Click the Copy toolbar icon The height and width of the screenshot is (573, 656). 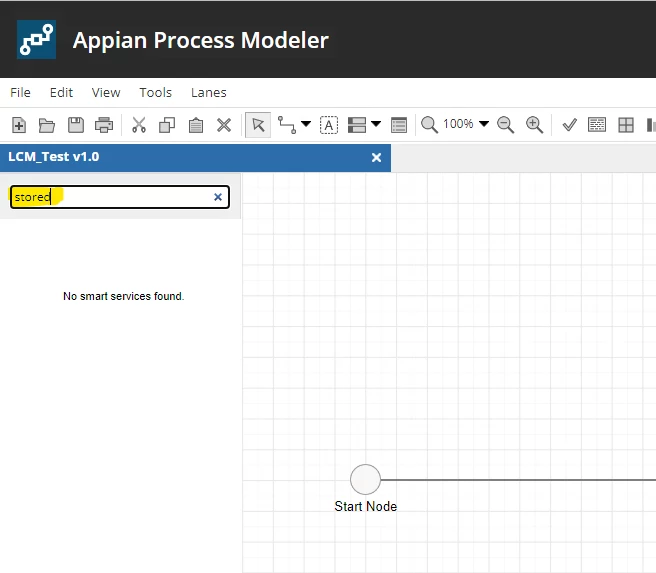click(x=167, y=125)
